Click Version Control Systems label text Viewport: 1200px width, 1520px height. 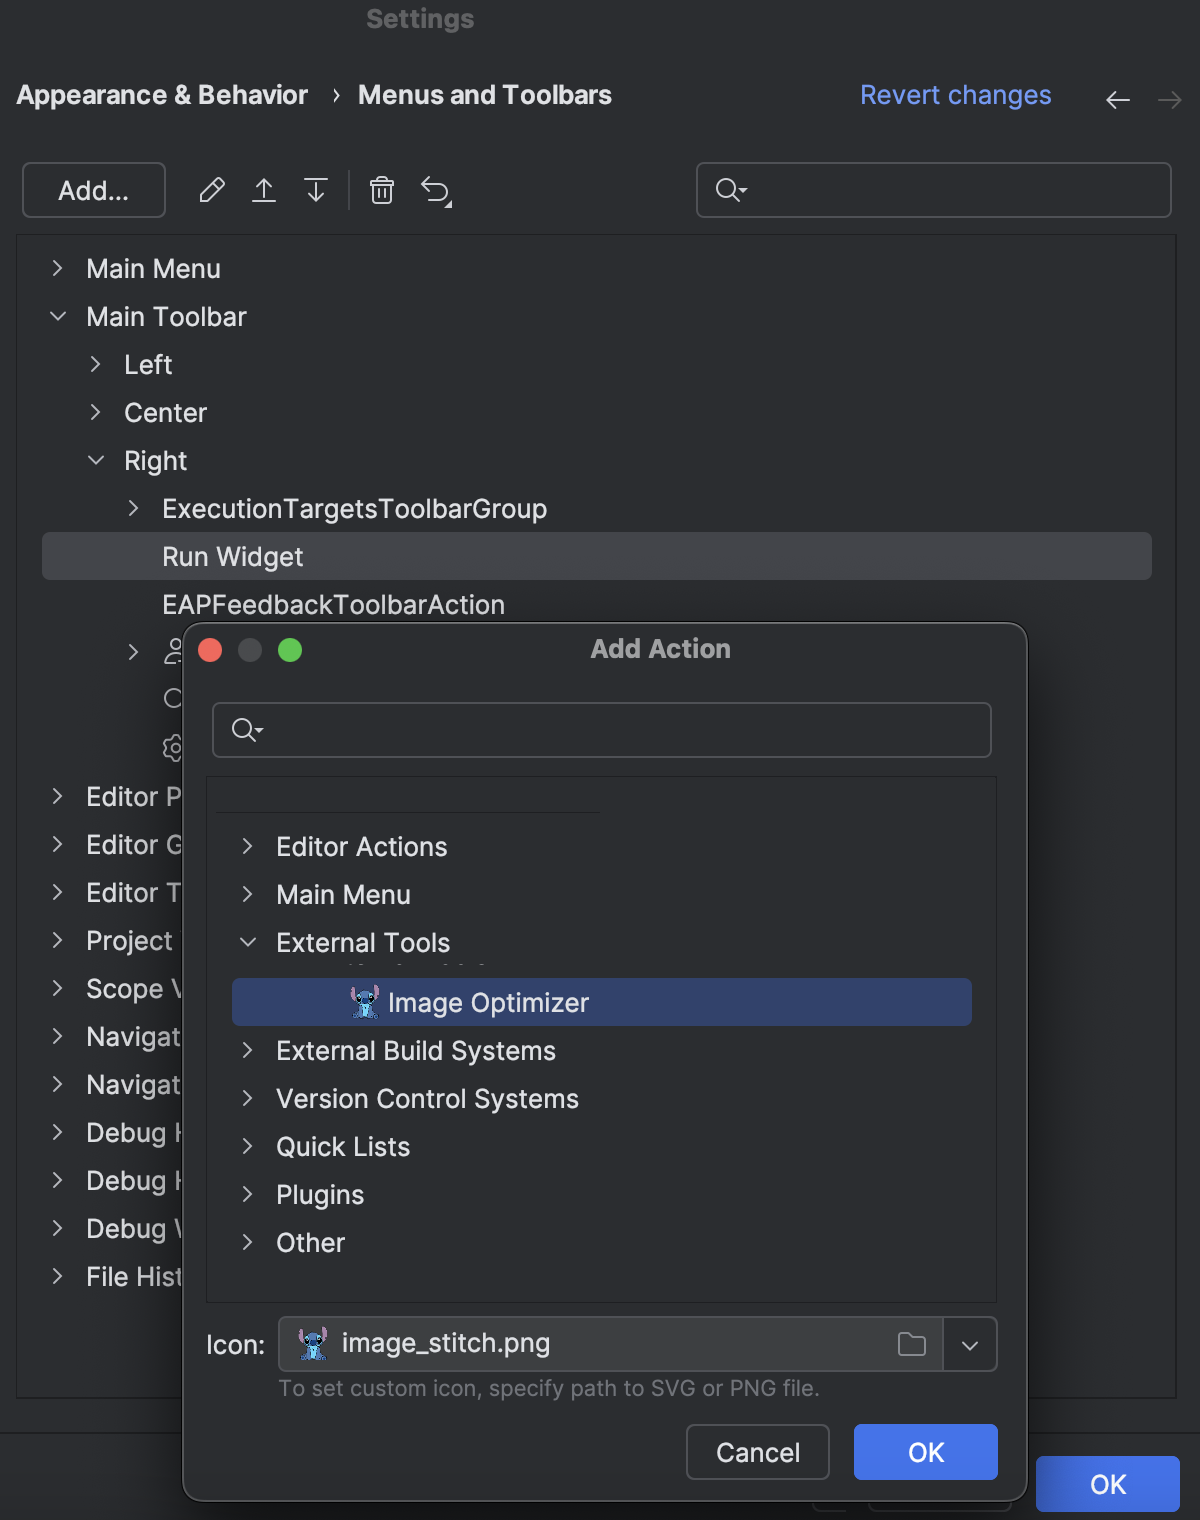point(427,1099)
